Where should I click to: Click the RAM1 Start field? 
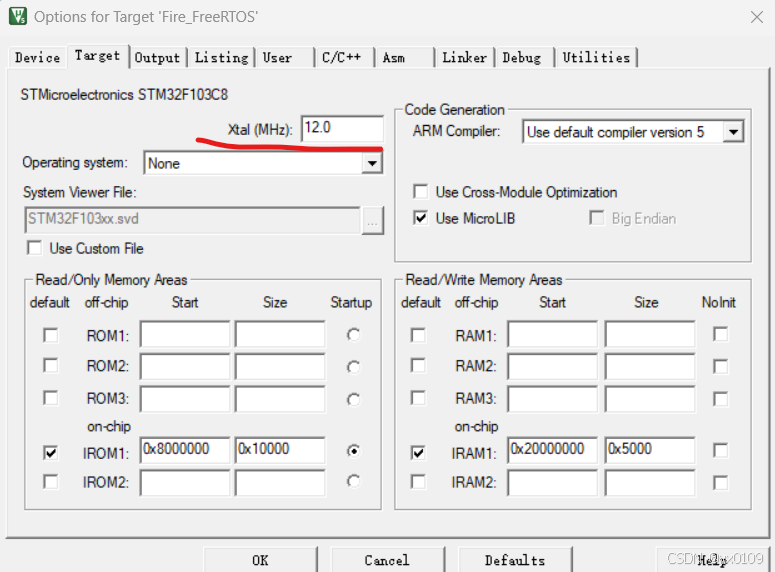pyautogui.click(x=553, y=334)
